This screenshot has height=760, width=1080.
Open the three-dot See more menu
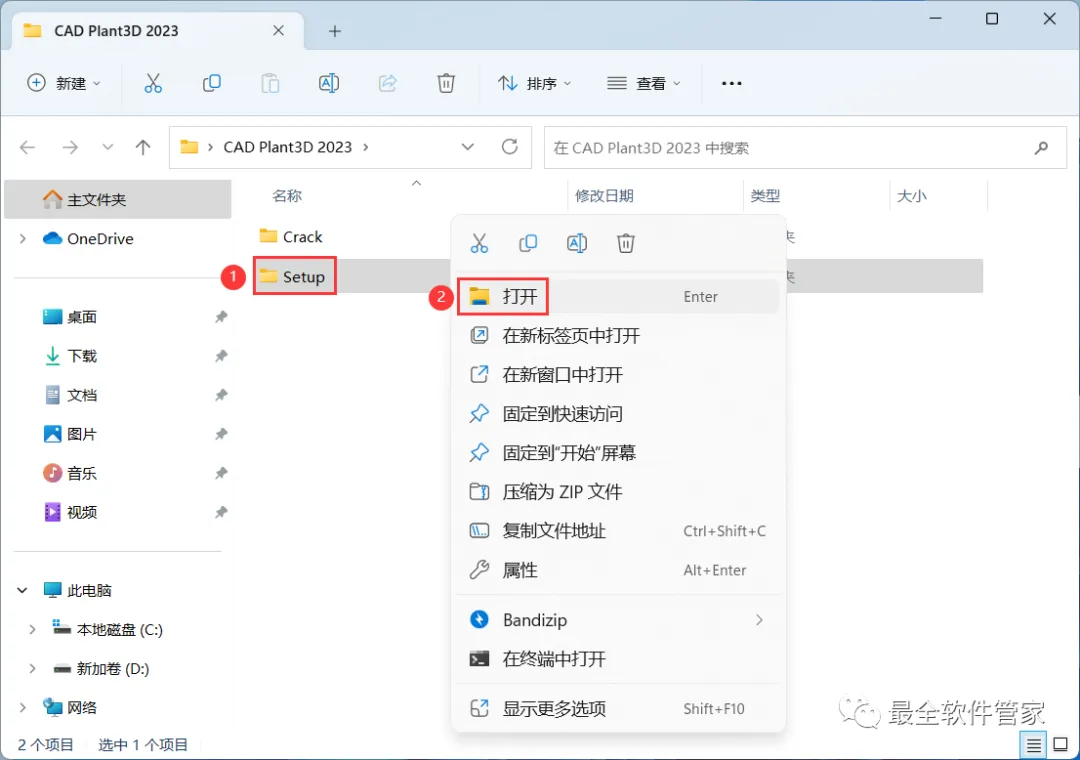click(x=731, y=83)
